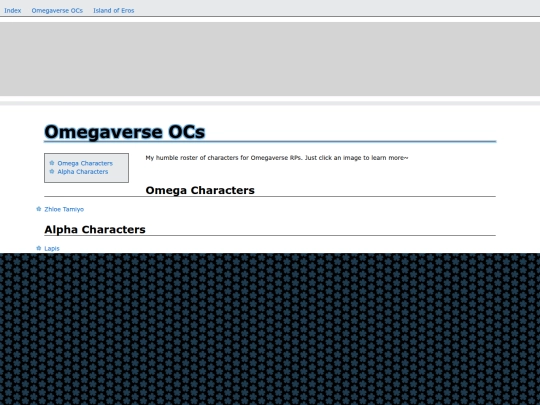Click the flower bullet next to Omega Characters link
The height and width of the screenshot is (405, 540).
pyautogui.click(x=52, y=163)
